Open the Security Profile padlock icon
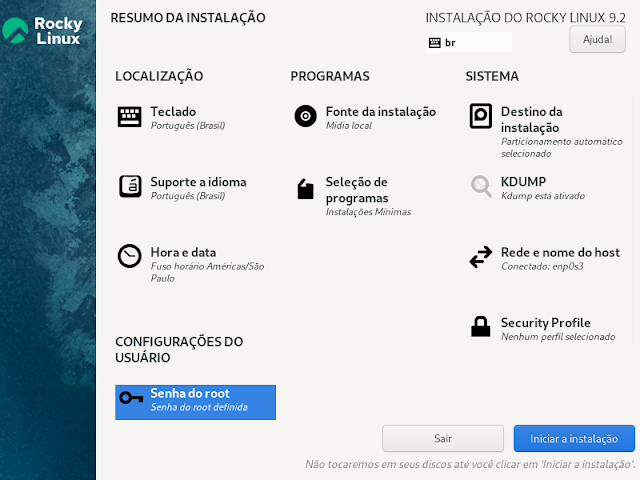 tap(480, 327)
